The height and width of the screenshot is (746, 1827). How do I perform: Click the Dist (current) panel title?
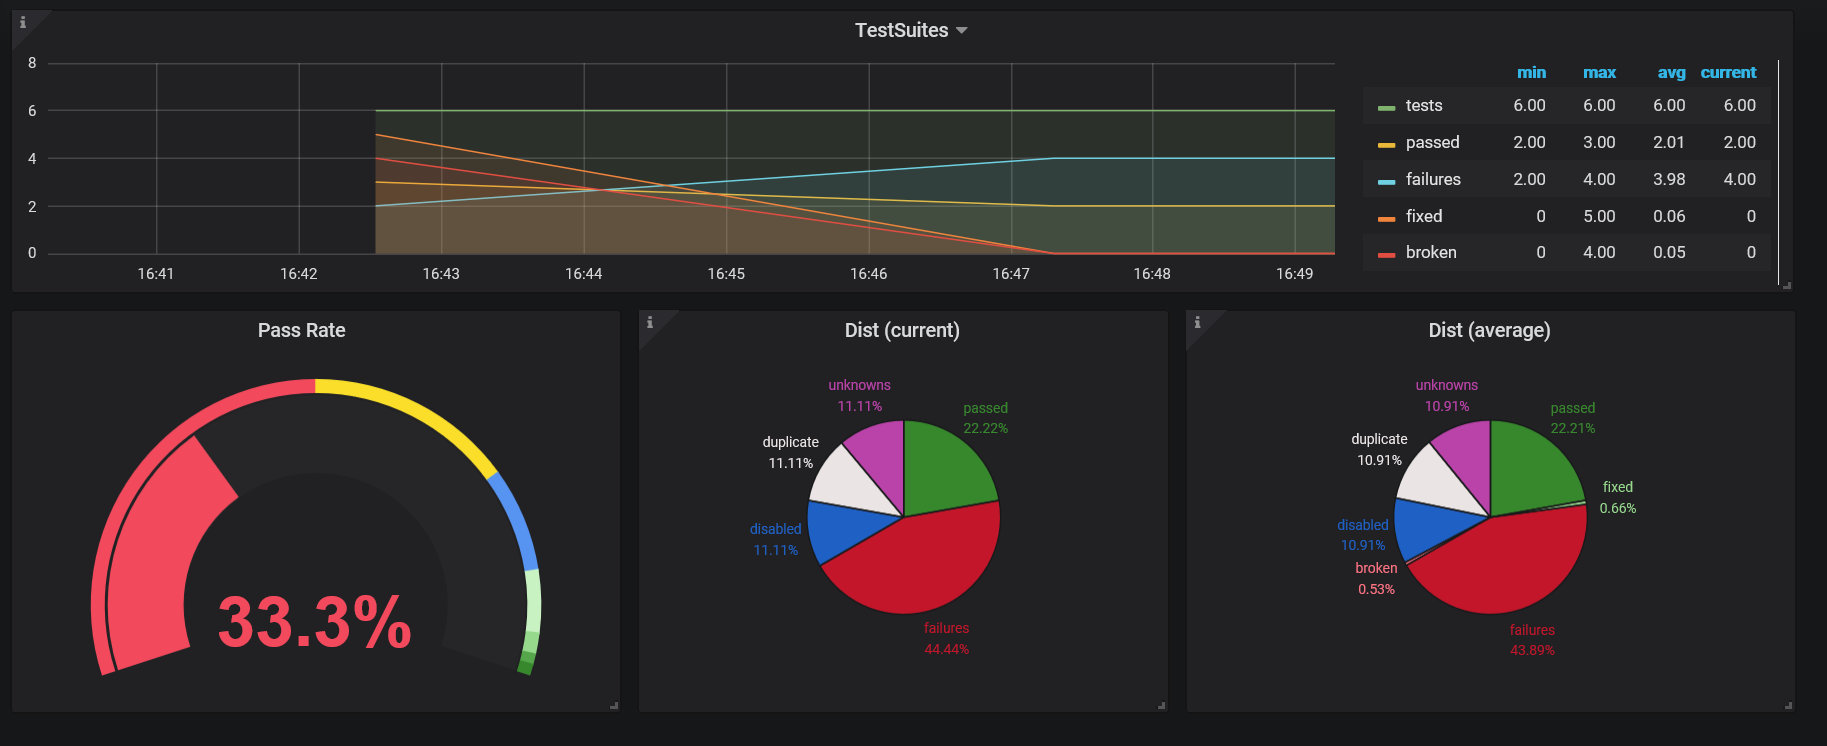[902, 330]
